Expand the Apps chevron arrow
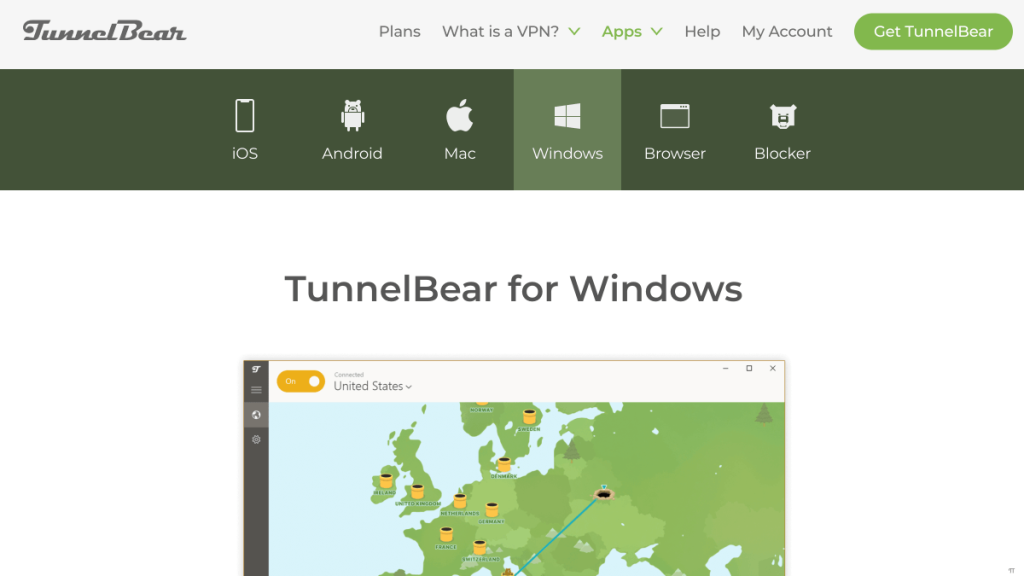The width and height of the screenshot is (1024, 576). [656, 31]
